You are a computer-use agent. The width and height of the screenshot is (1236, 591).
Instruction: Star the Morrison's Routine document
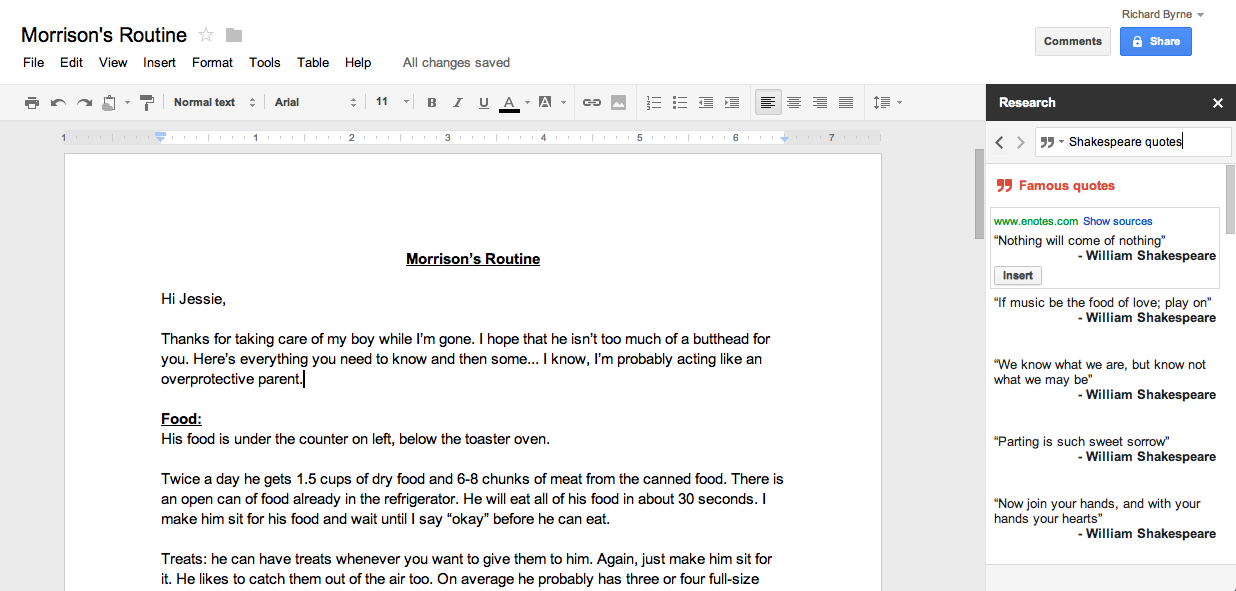coord(206,35)
